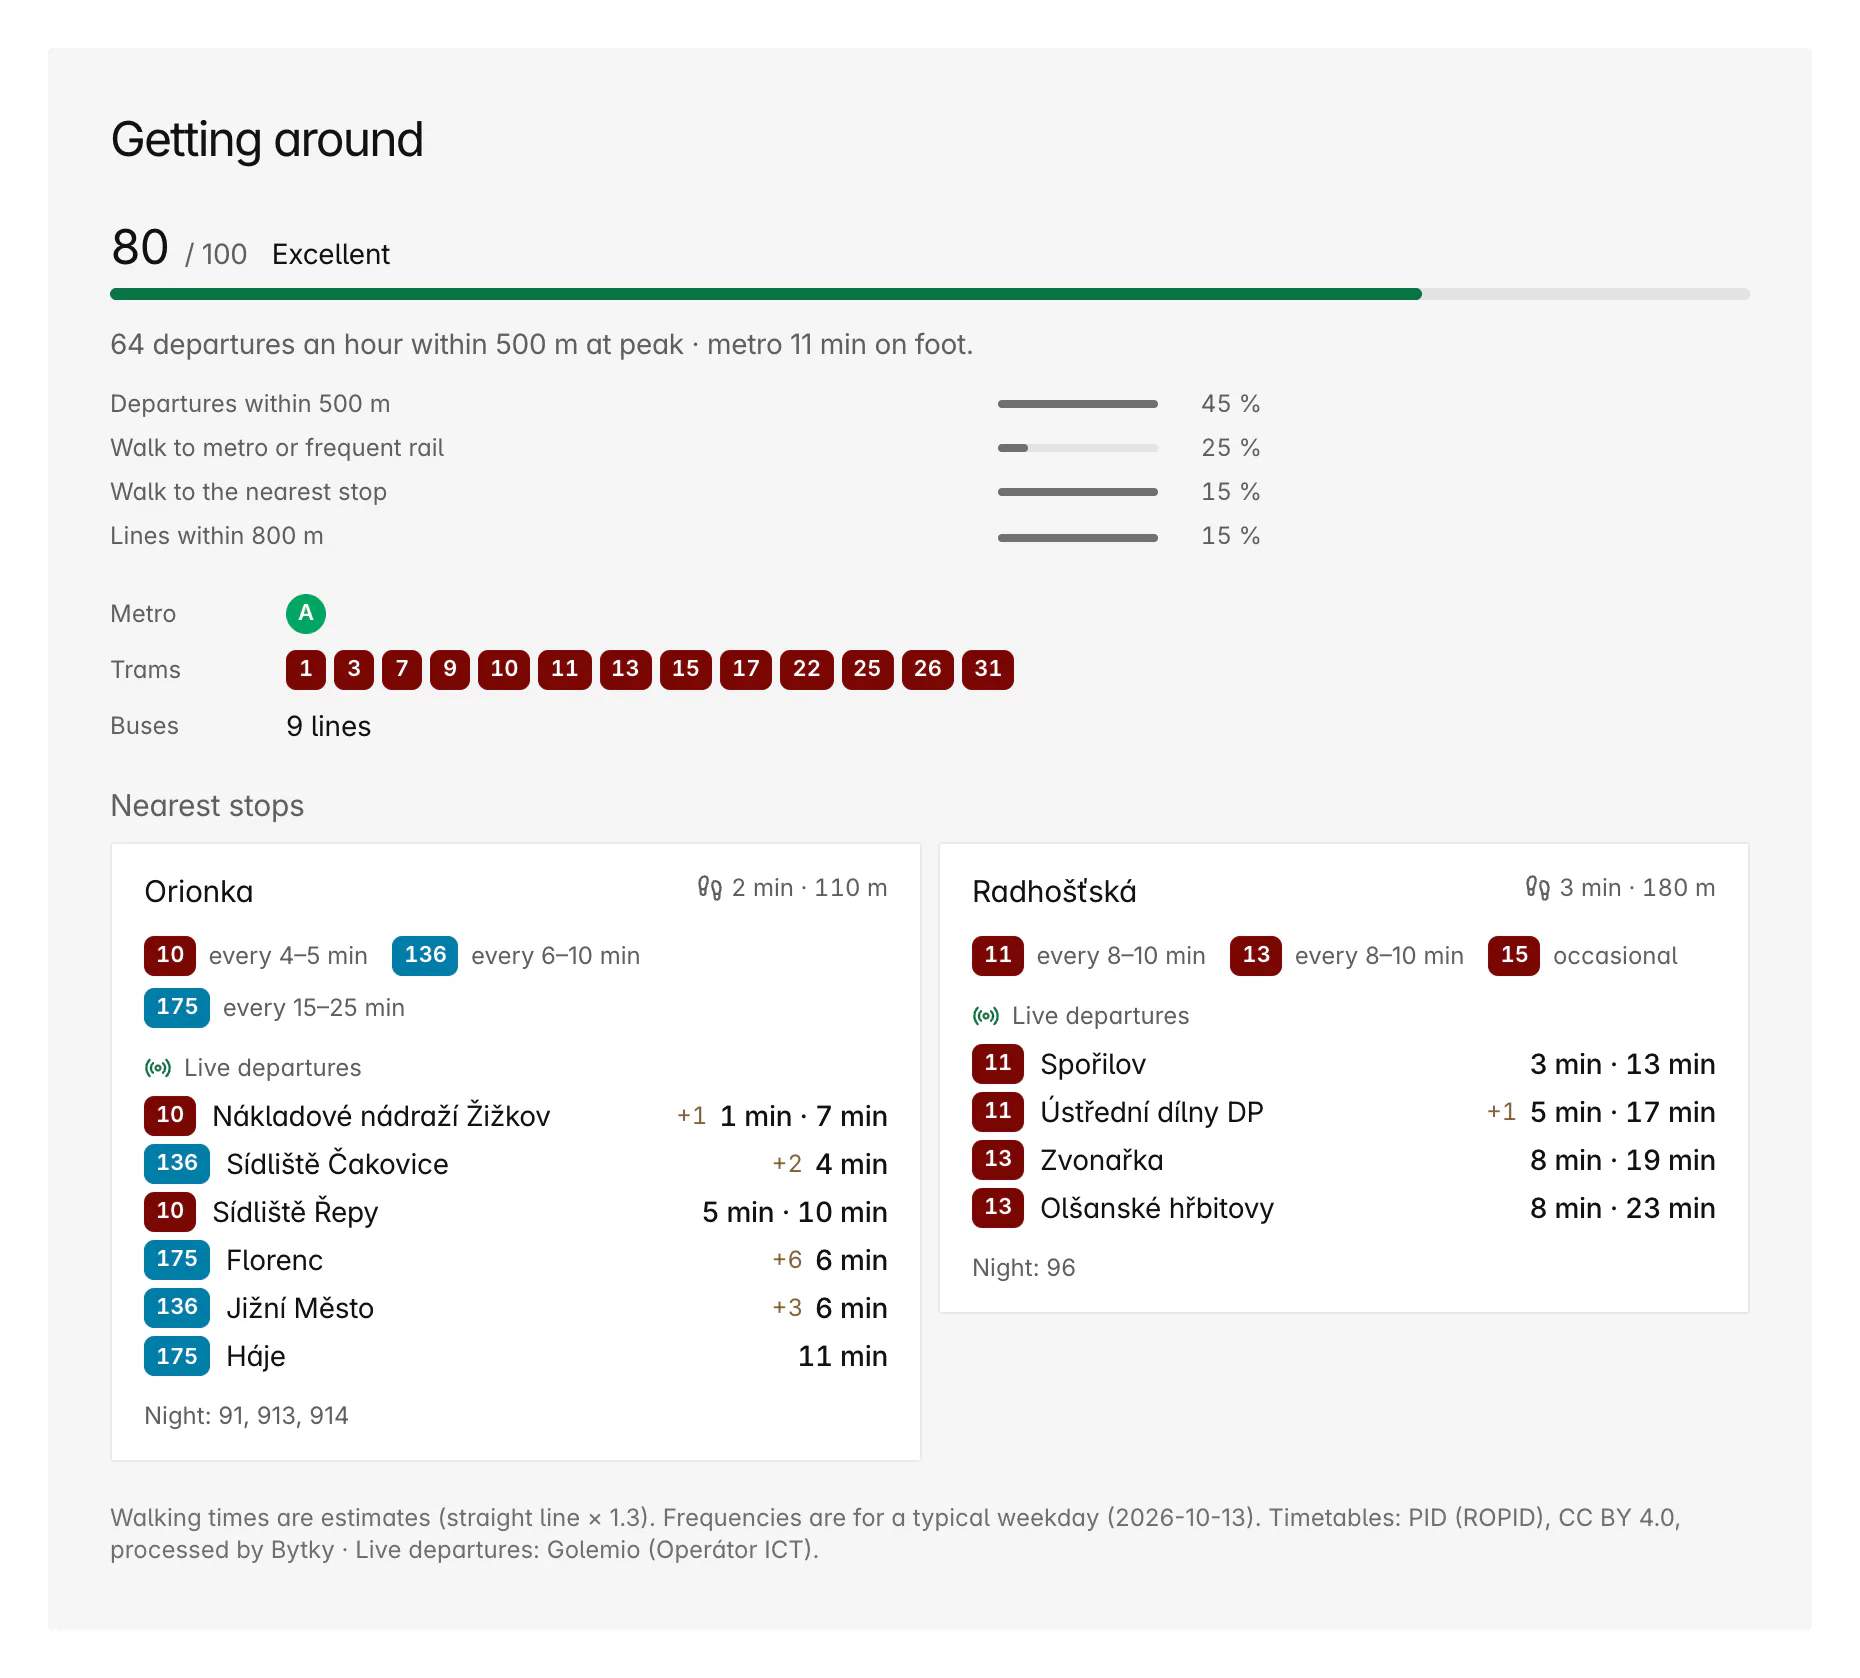Click the Háje departure row
1860x1678 pixels.
516,1356
